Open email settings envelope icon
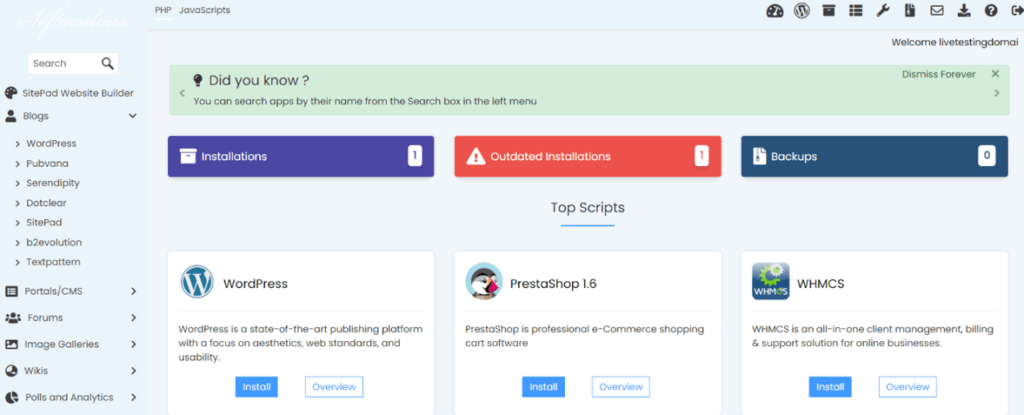Viewport: 1024px width, 415px height. (x=936, y=10)
